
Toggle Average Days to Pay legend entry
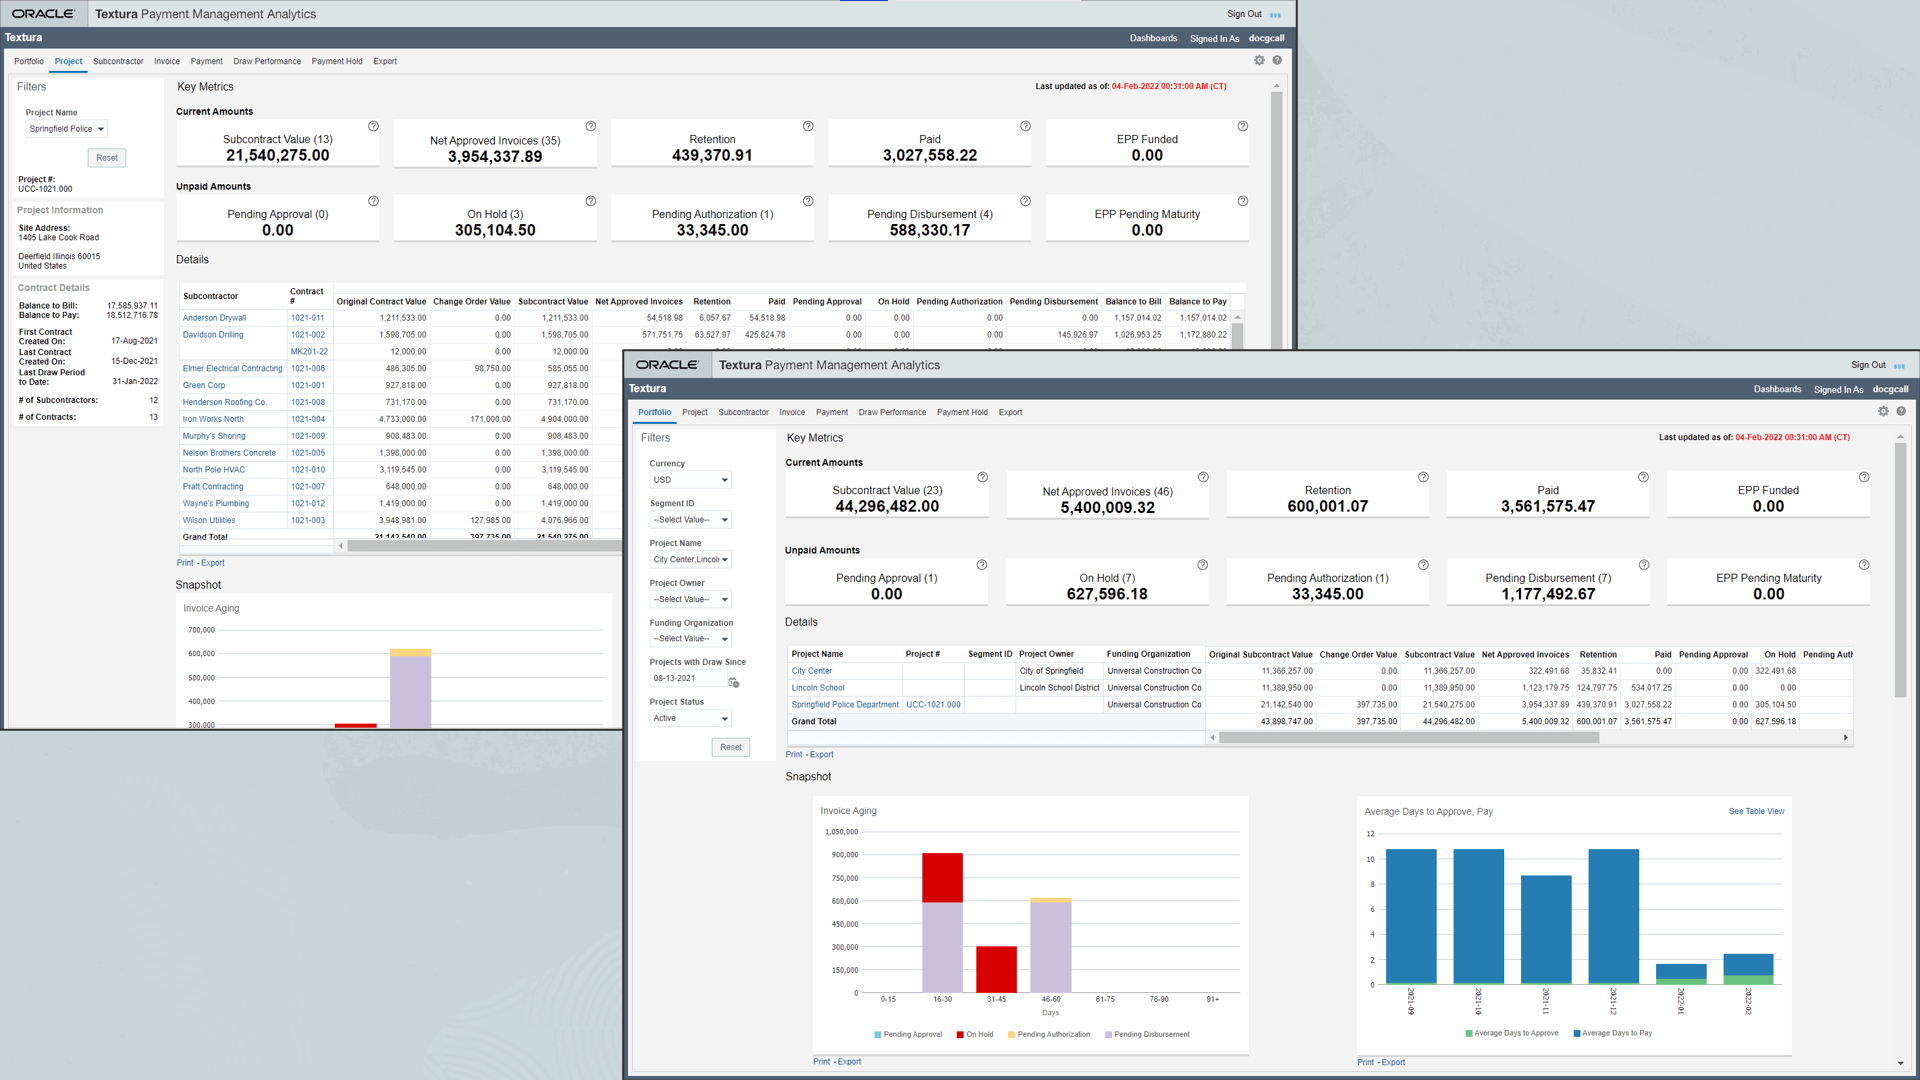pos(1611,1033)
